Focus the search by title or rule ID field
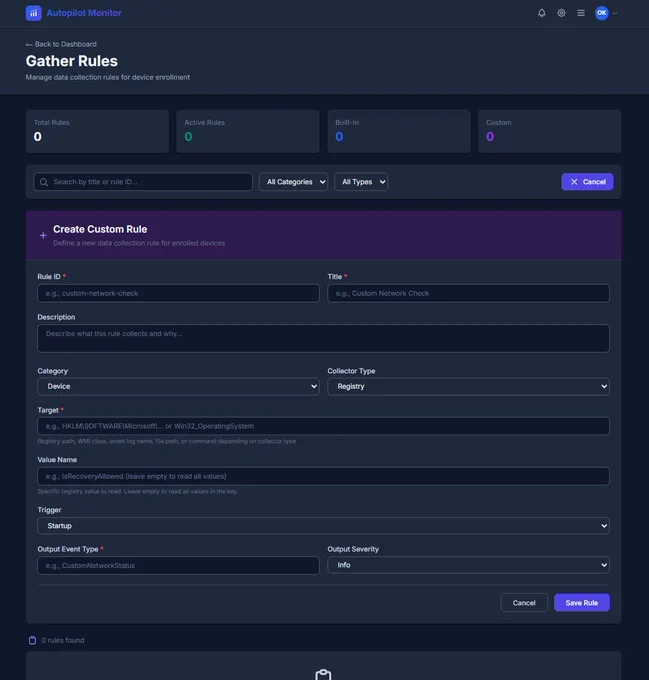 point(143,182)
